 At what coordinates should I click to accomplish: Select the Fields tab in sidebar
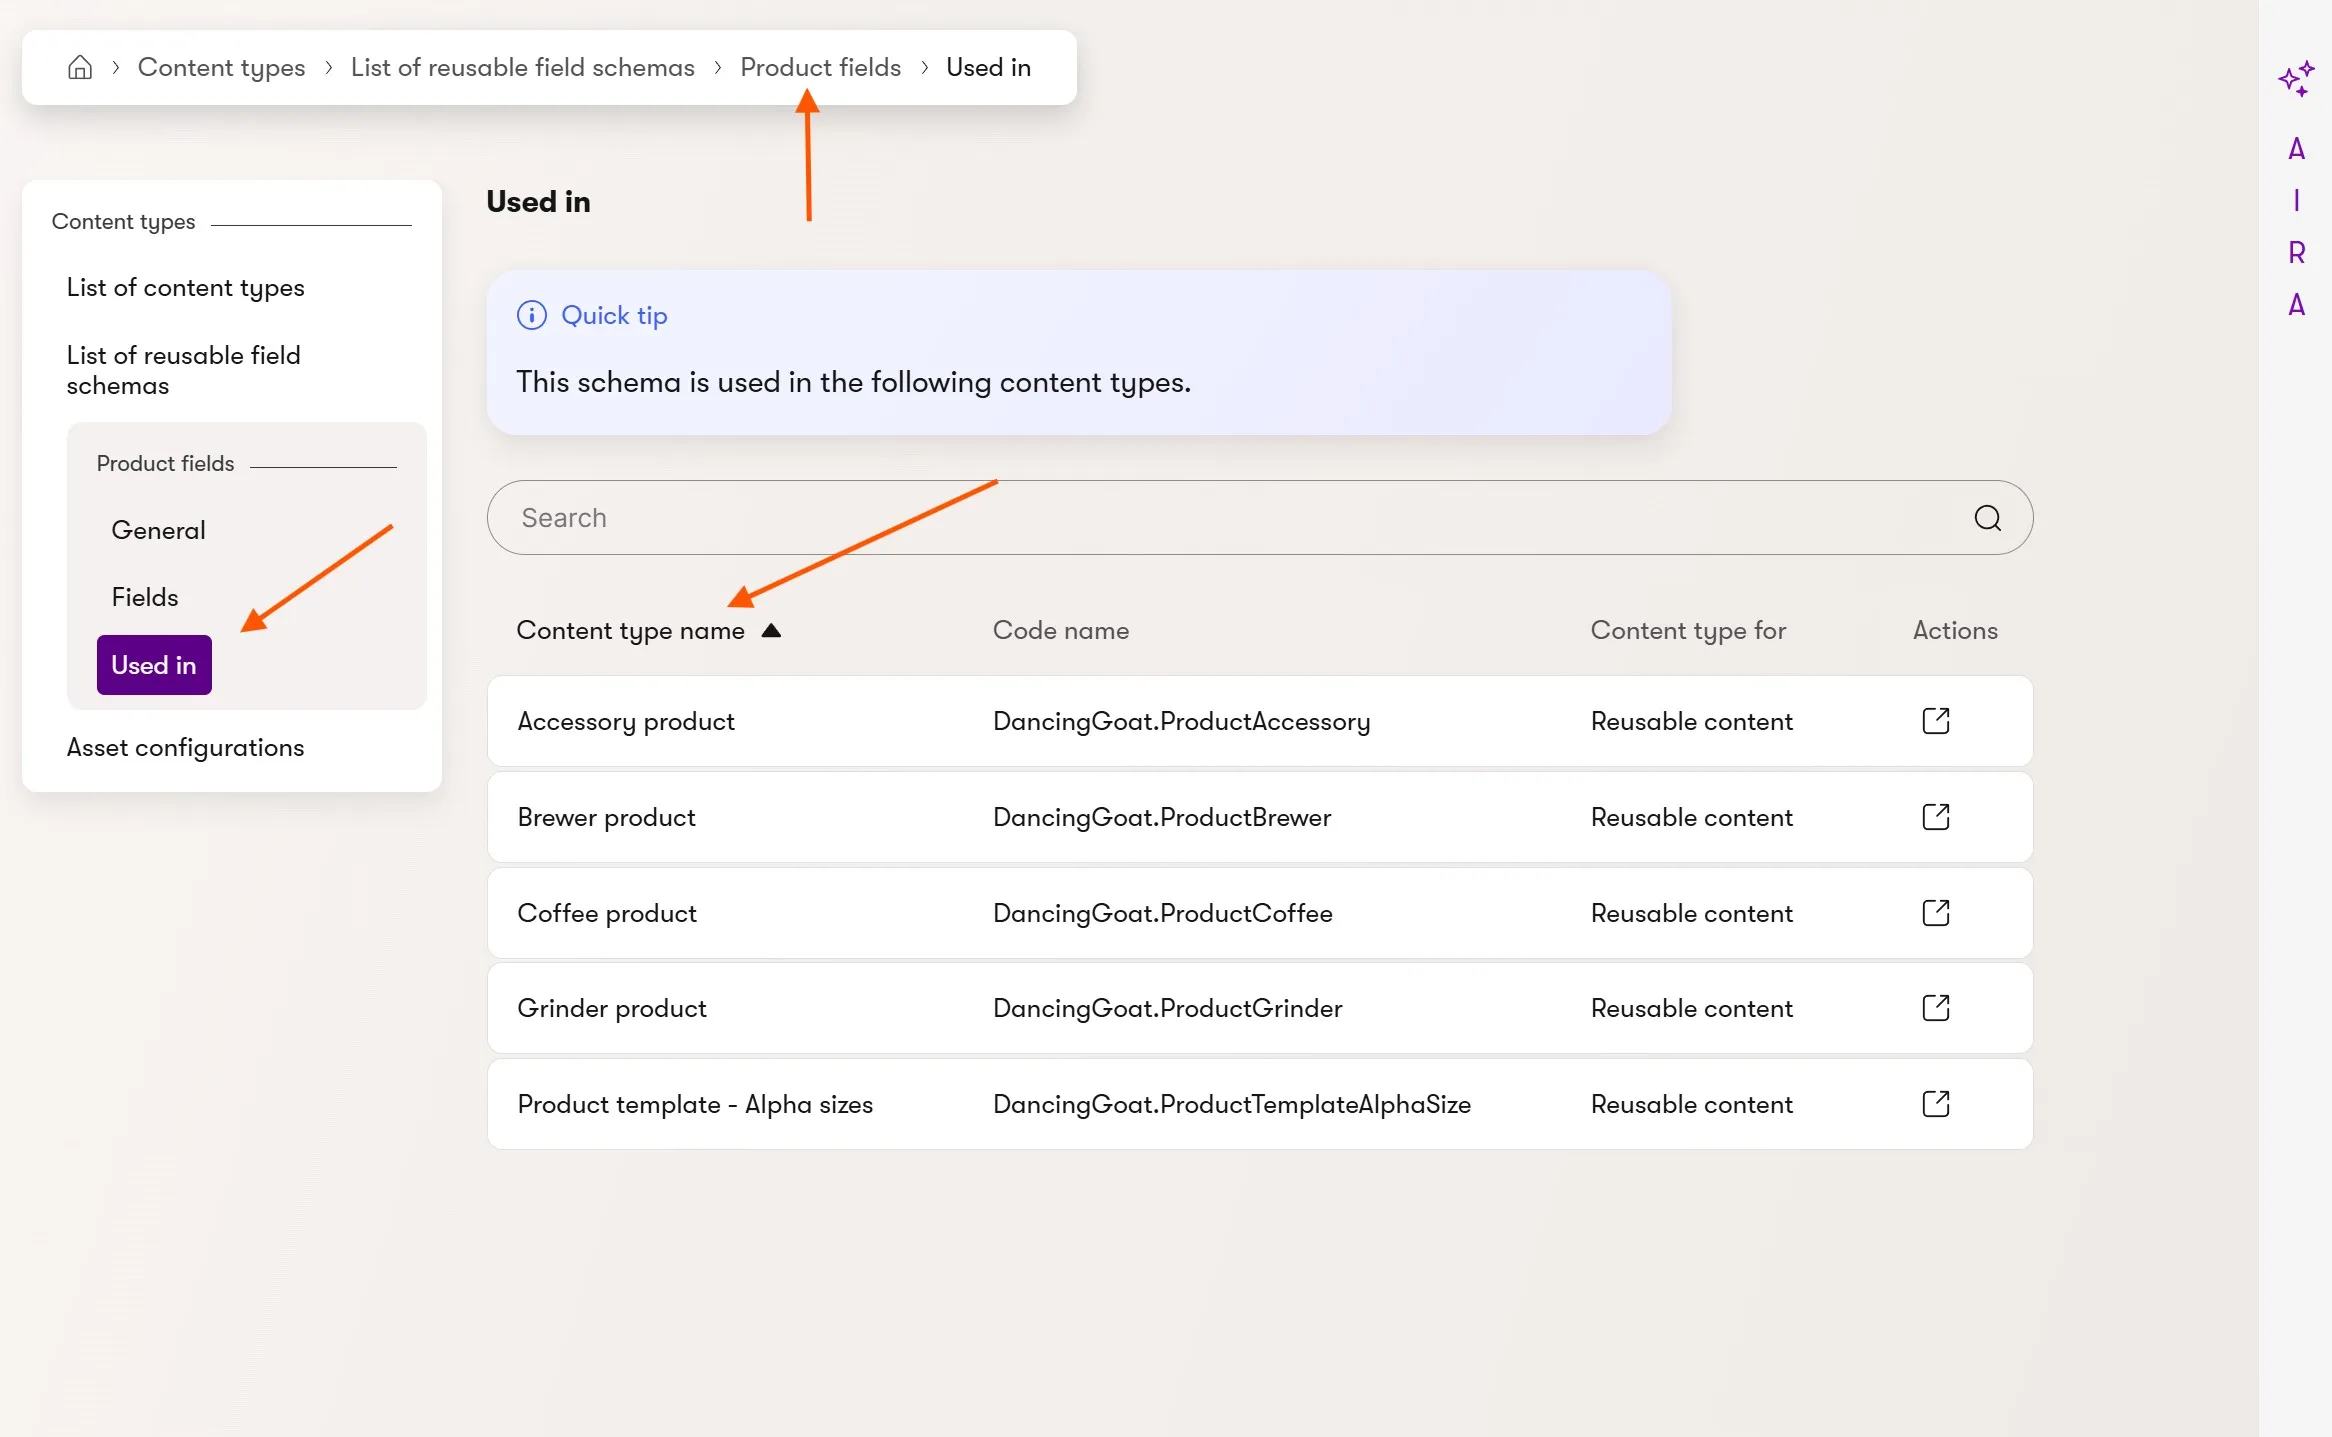[145, 597]
